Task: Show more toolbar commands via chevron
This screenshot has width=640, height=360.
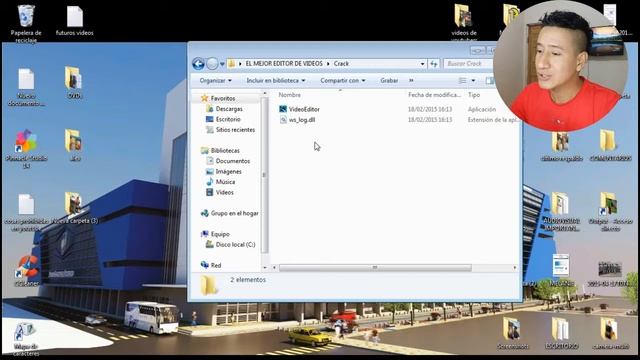Action: (x=411, y=81)
